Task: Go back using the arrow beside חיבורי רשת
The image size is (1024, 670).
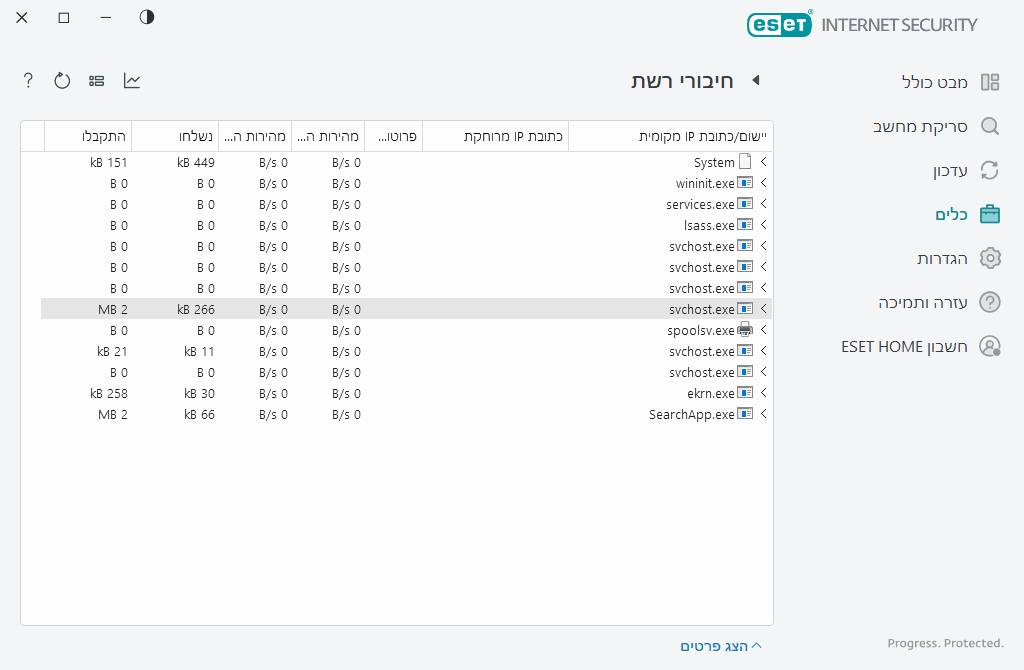Action: (x=756, y=81)
